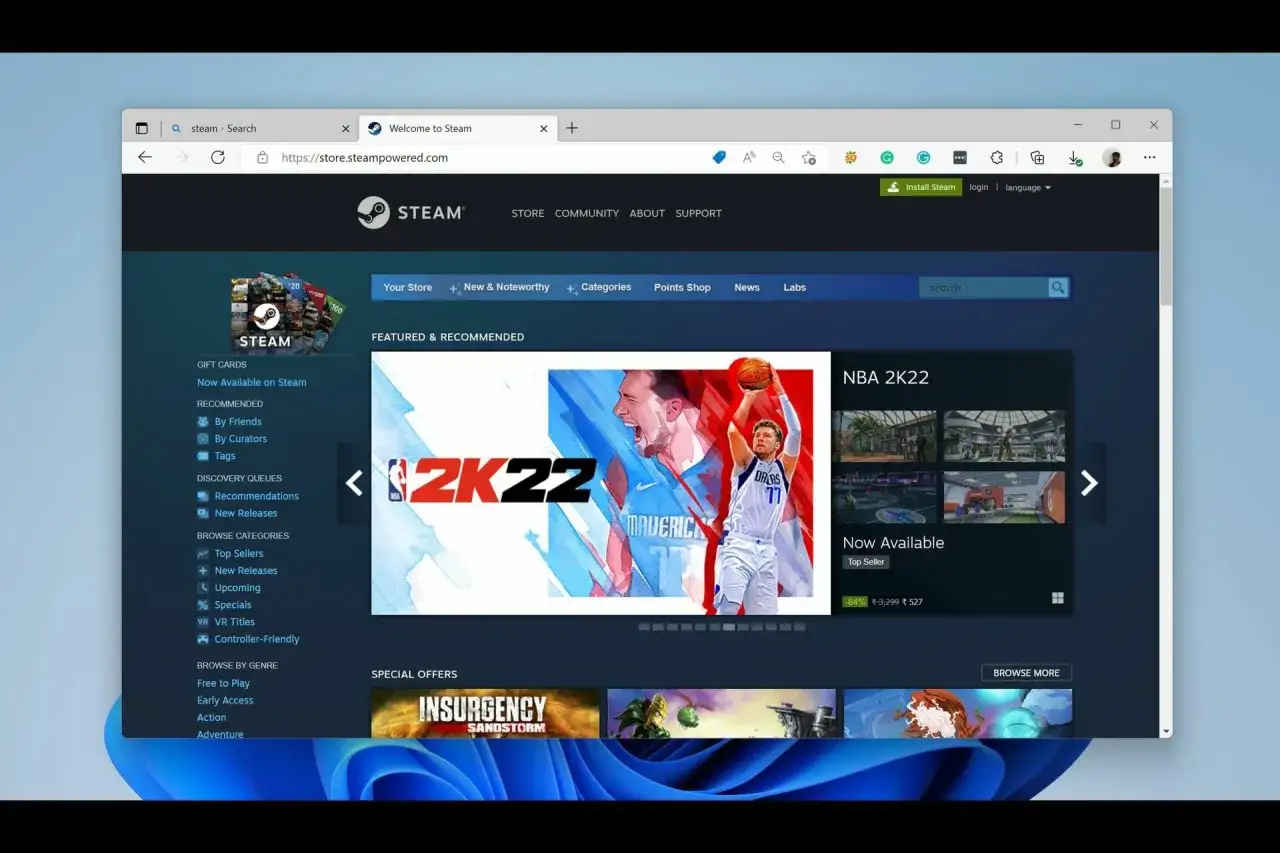Open the browser Collections icon

(x=1037, y=157)
